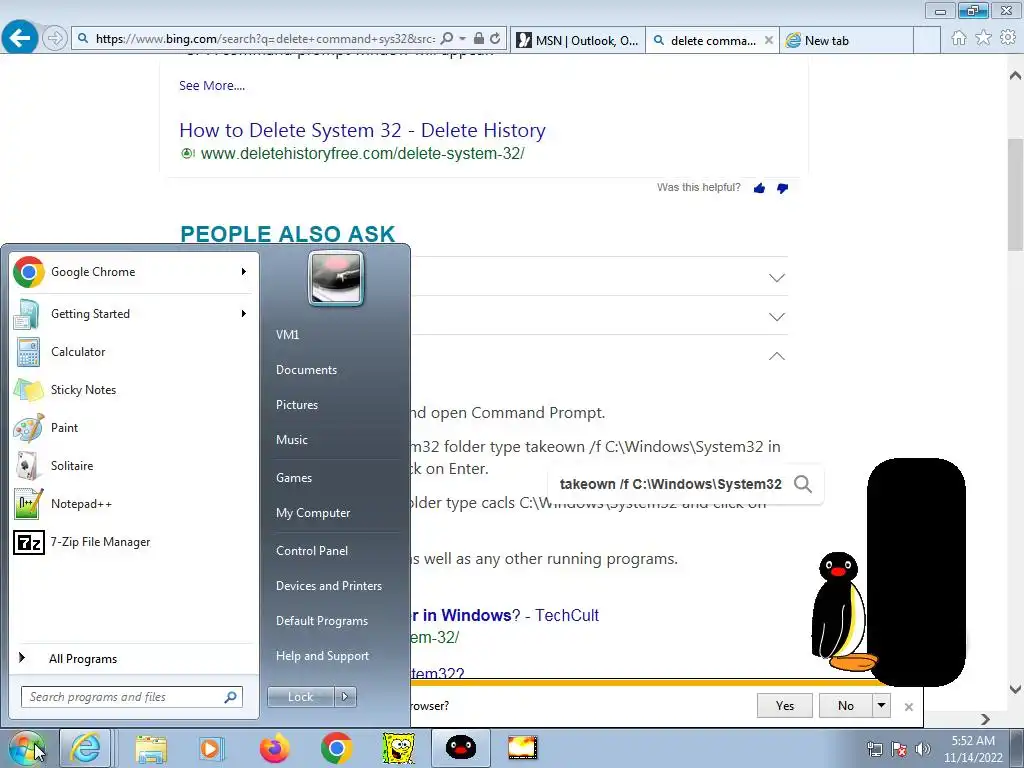The image size is (1024, 768).
Task: Launch Paint from Start menu
Action: tap(133, 428)
